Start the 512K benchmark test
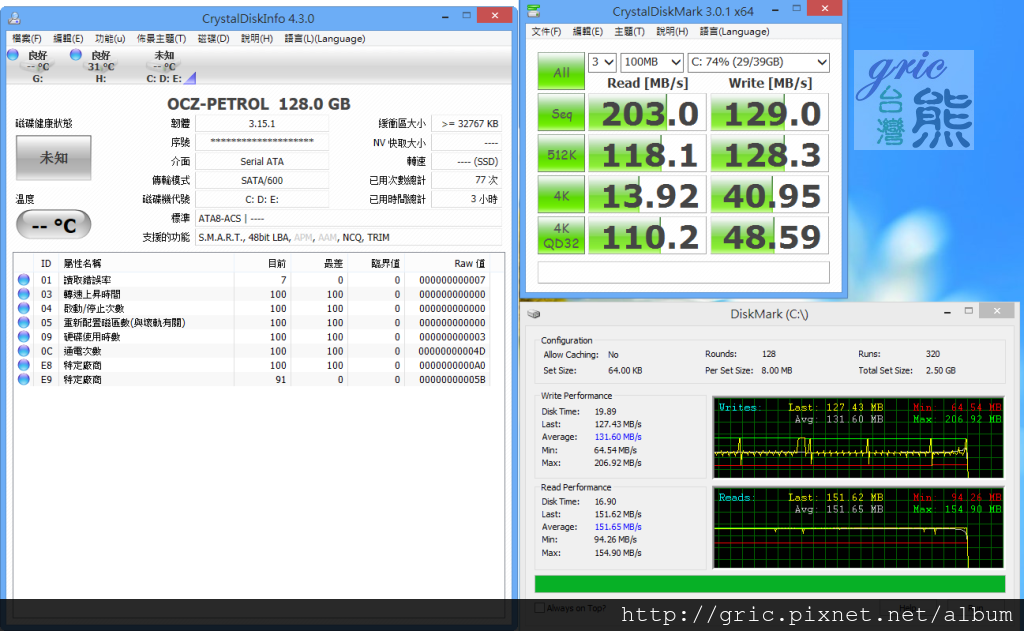Screen dimensions: 1024x631 (561, 154)
